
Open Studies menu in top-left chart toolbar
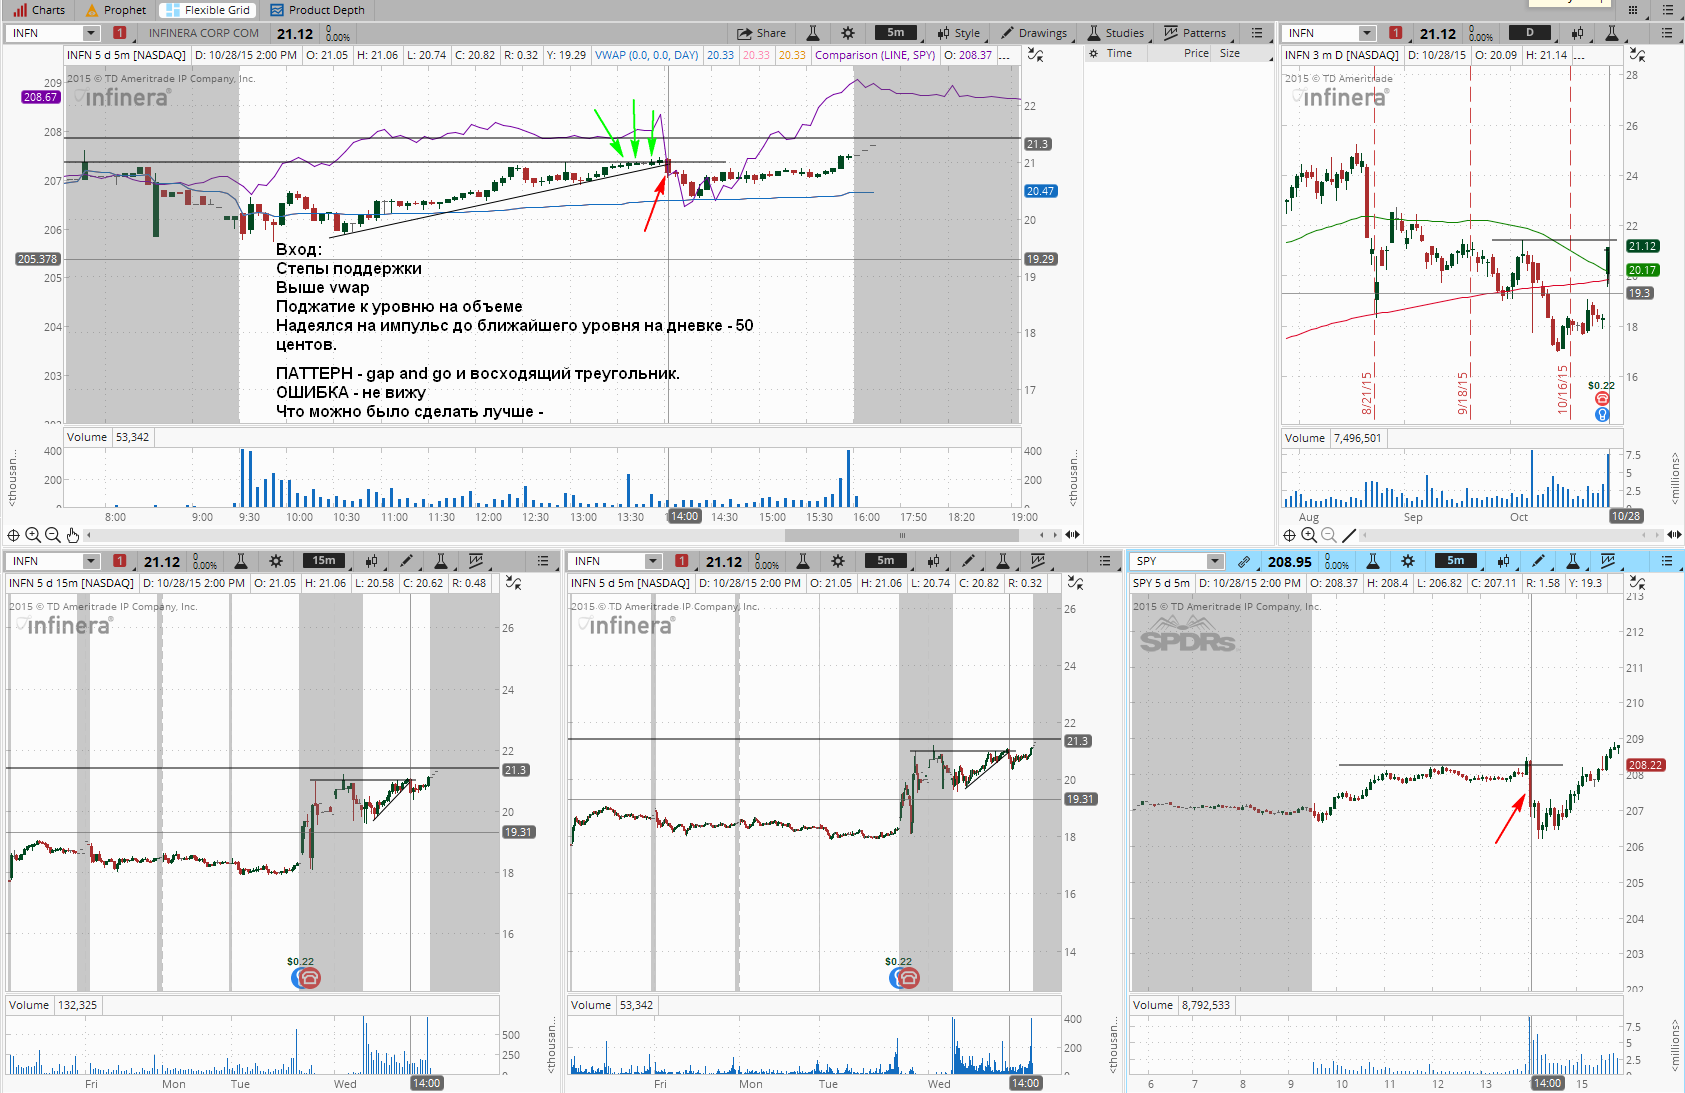[x=1116, y=33]
